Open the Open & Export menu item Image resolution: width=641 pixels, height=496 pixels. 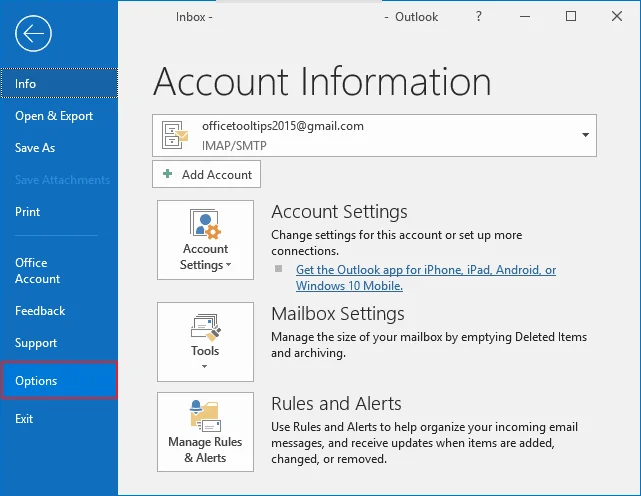54,116
